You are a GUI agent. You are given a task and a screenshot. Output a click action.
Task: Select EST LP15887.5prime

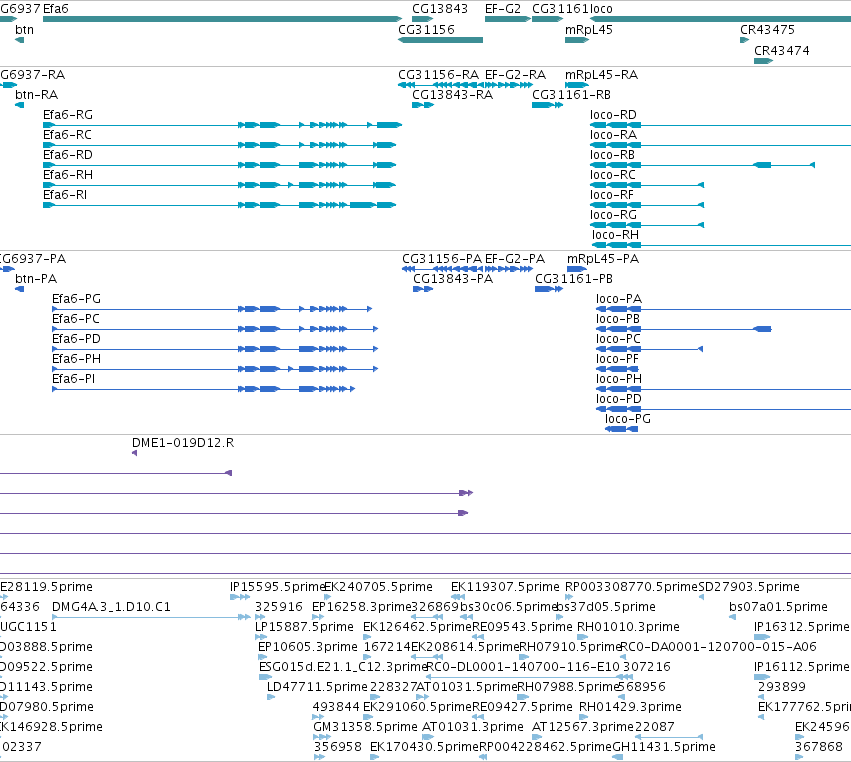point(304,627)
